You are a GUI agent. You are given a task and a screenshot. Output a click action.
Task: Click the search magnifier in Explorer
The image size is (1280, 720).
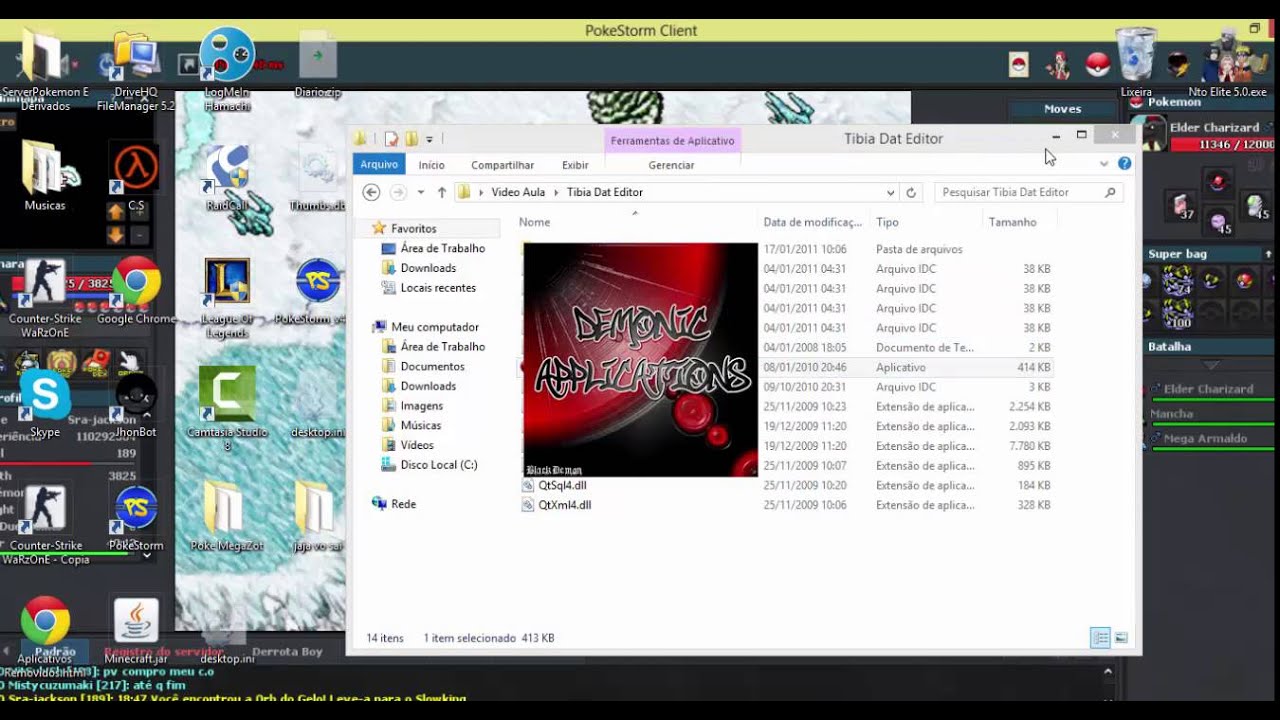[1110, 192]
